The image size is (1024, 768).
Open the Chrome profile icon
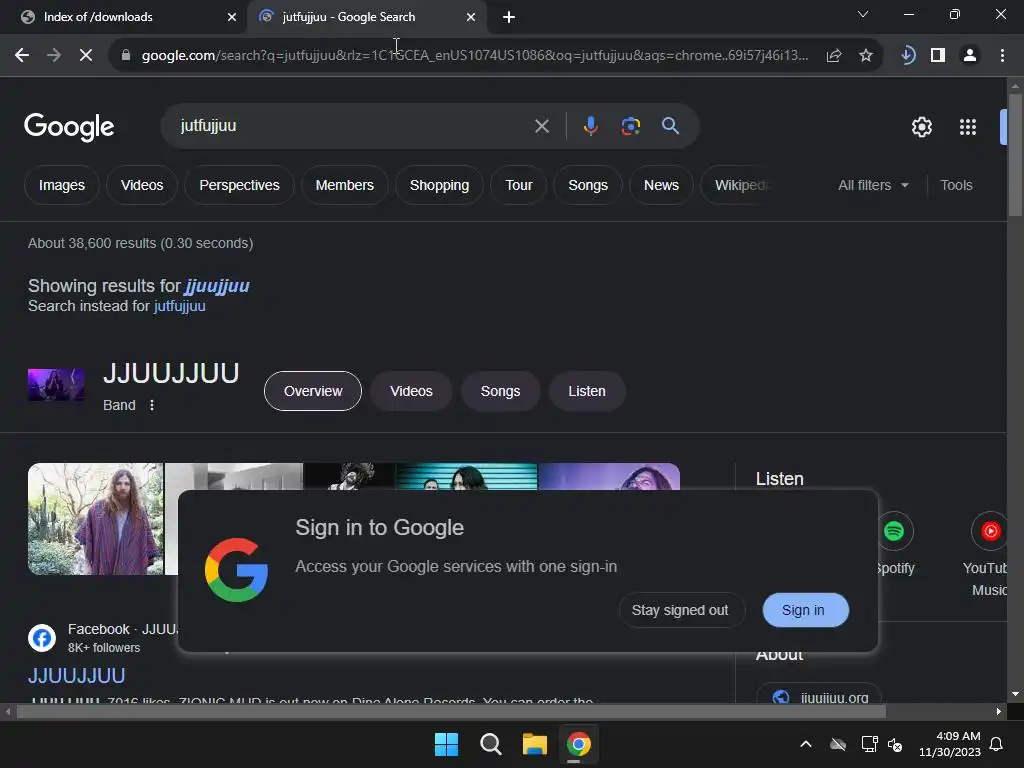970,56
